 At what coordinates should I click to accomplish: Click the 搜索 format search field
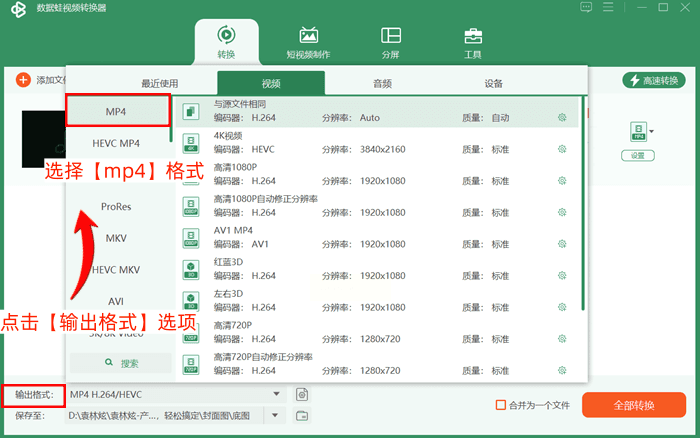[121, 363]
